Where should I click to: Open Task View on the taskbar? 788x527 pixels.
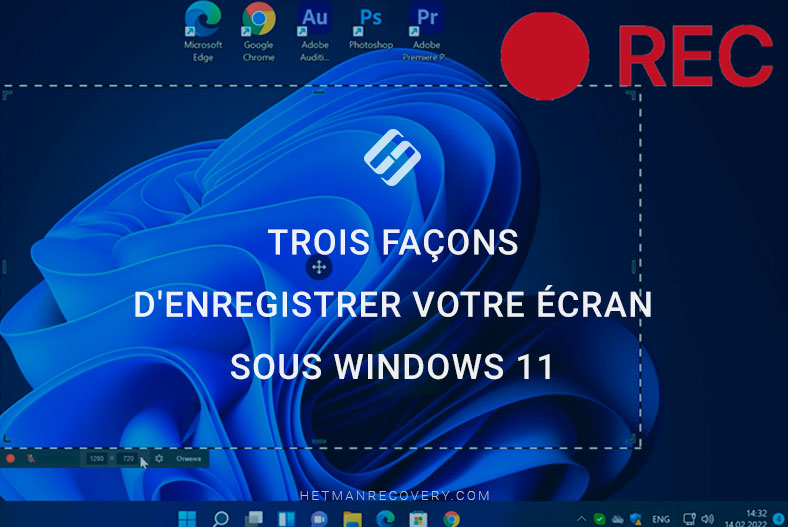(x=254, y=518)
